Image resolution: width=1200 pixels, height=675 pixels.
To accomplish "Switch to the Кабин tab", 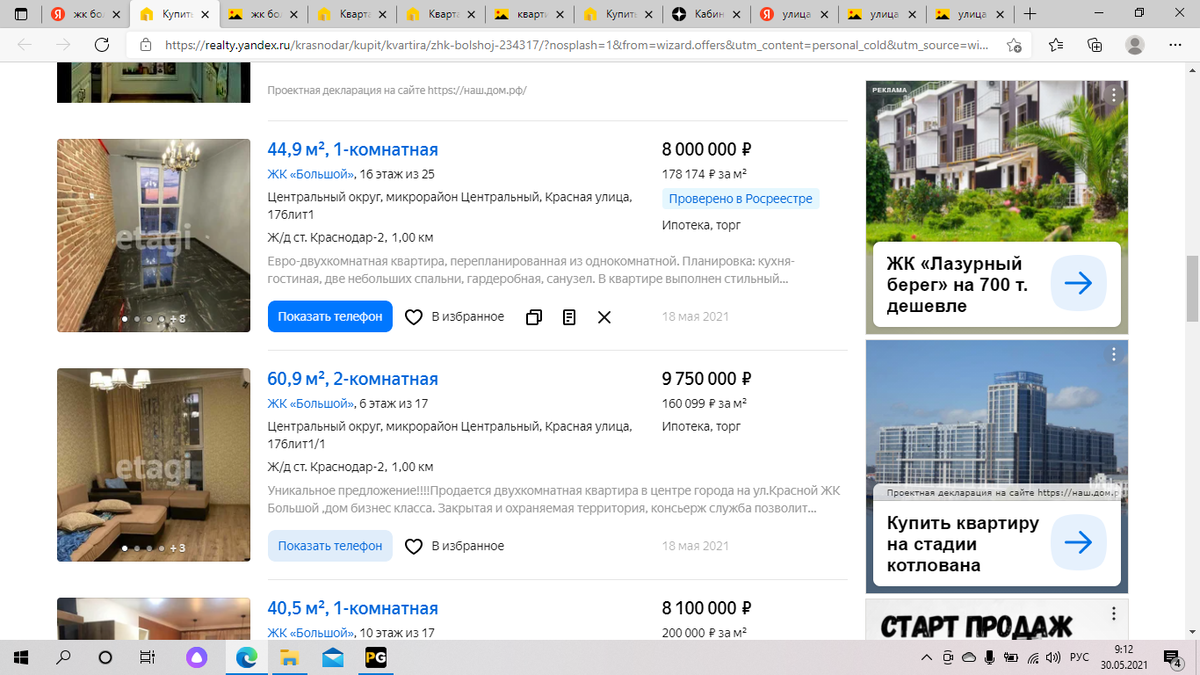I will pyautogui.click(x=706, y=15).
